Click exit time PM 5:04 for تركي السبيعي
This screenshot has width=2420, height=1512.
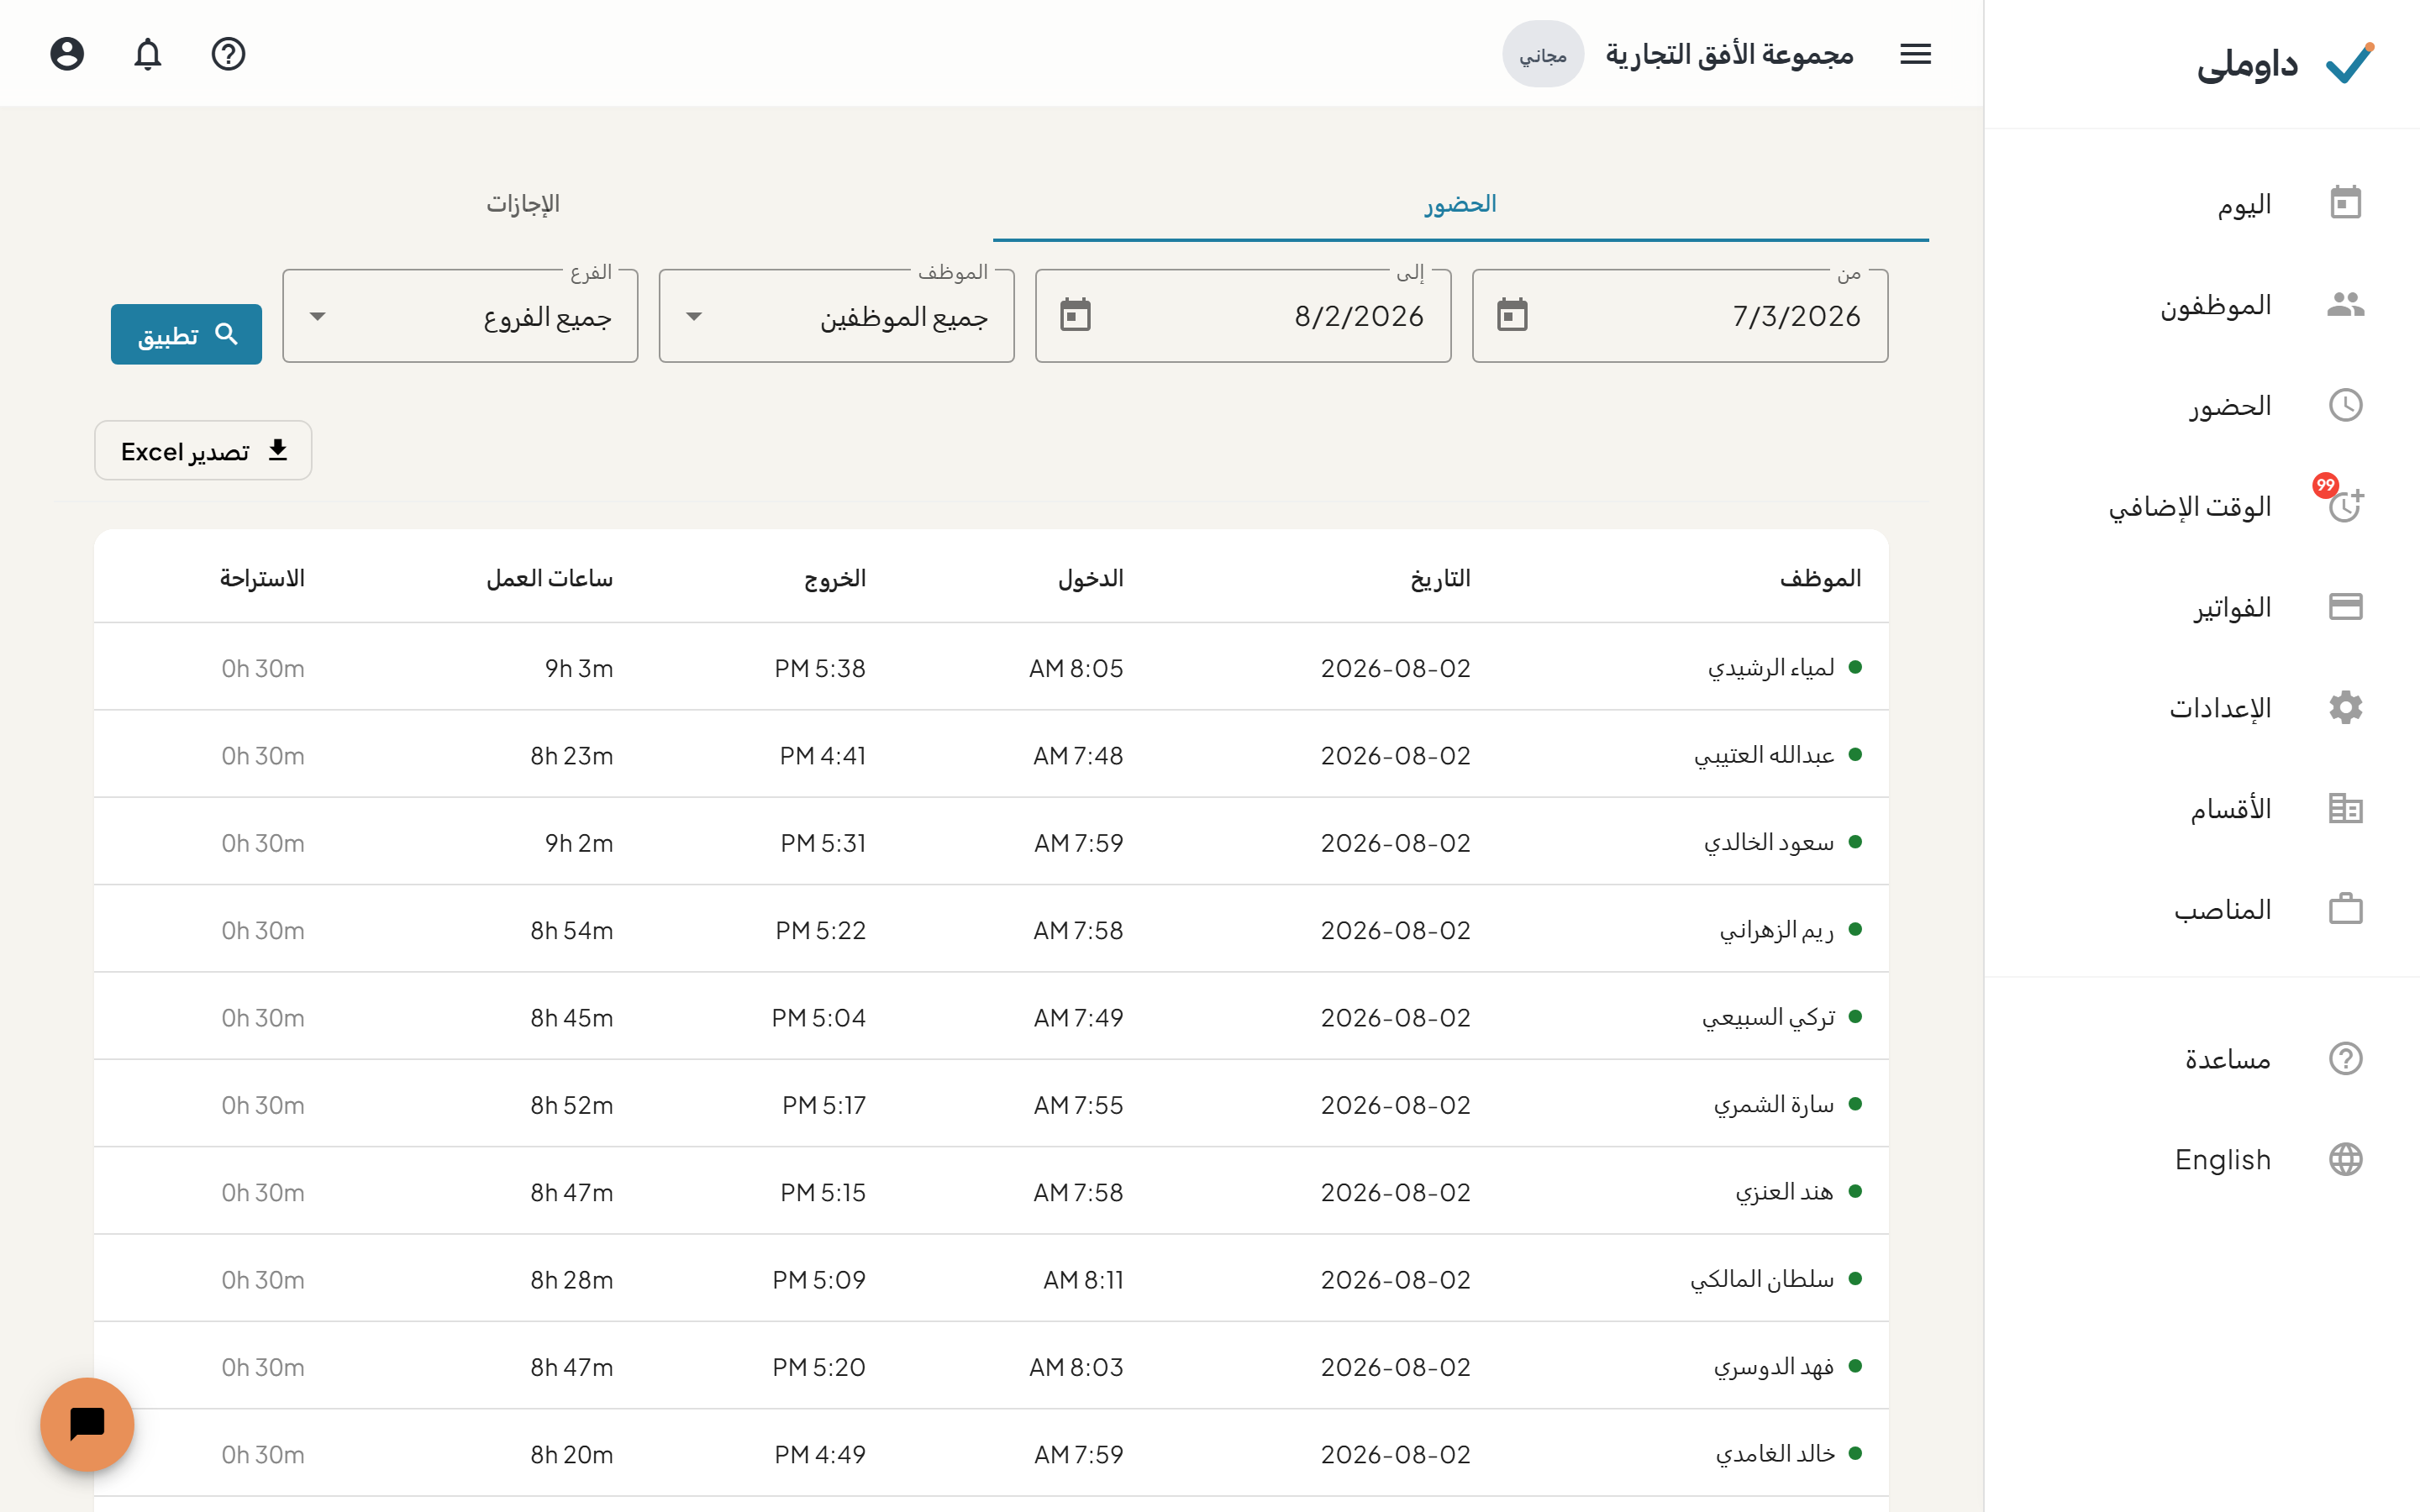click(x=818, y=1017)
